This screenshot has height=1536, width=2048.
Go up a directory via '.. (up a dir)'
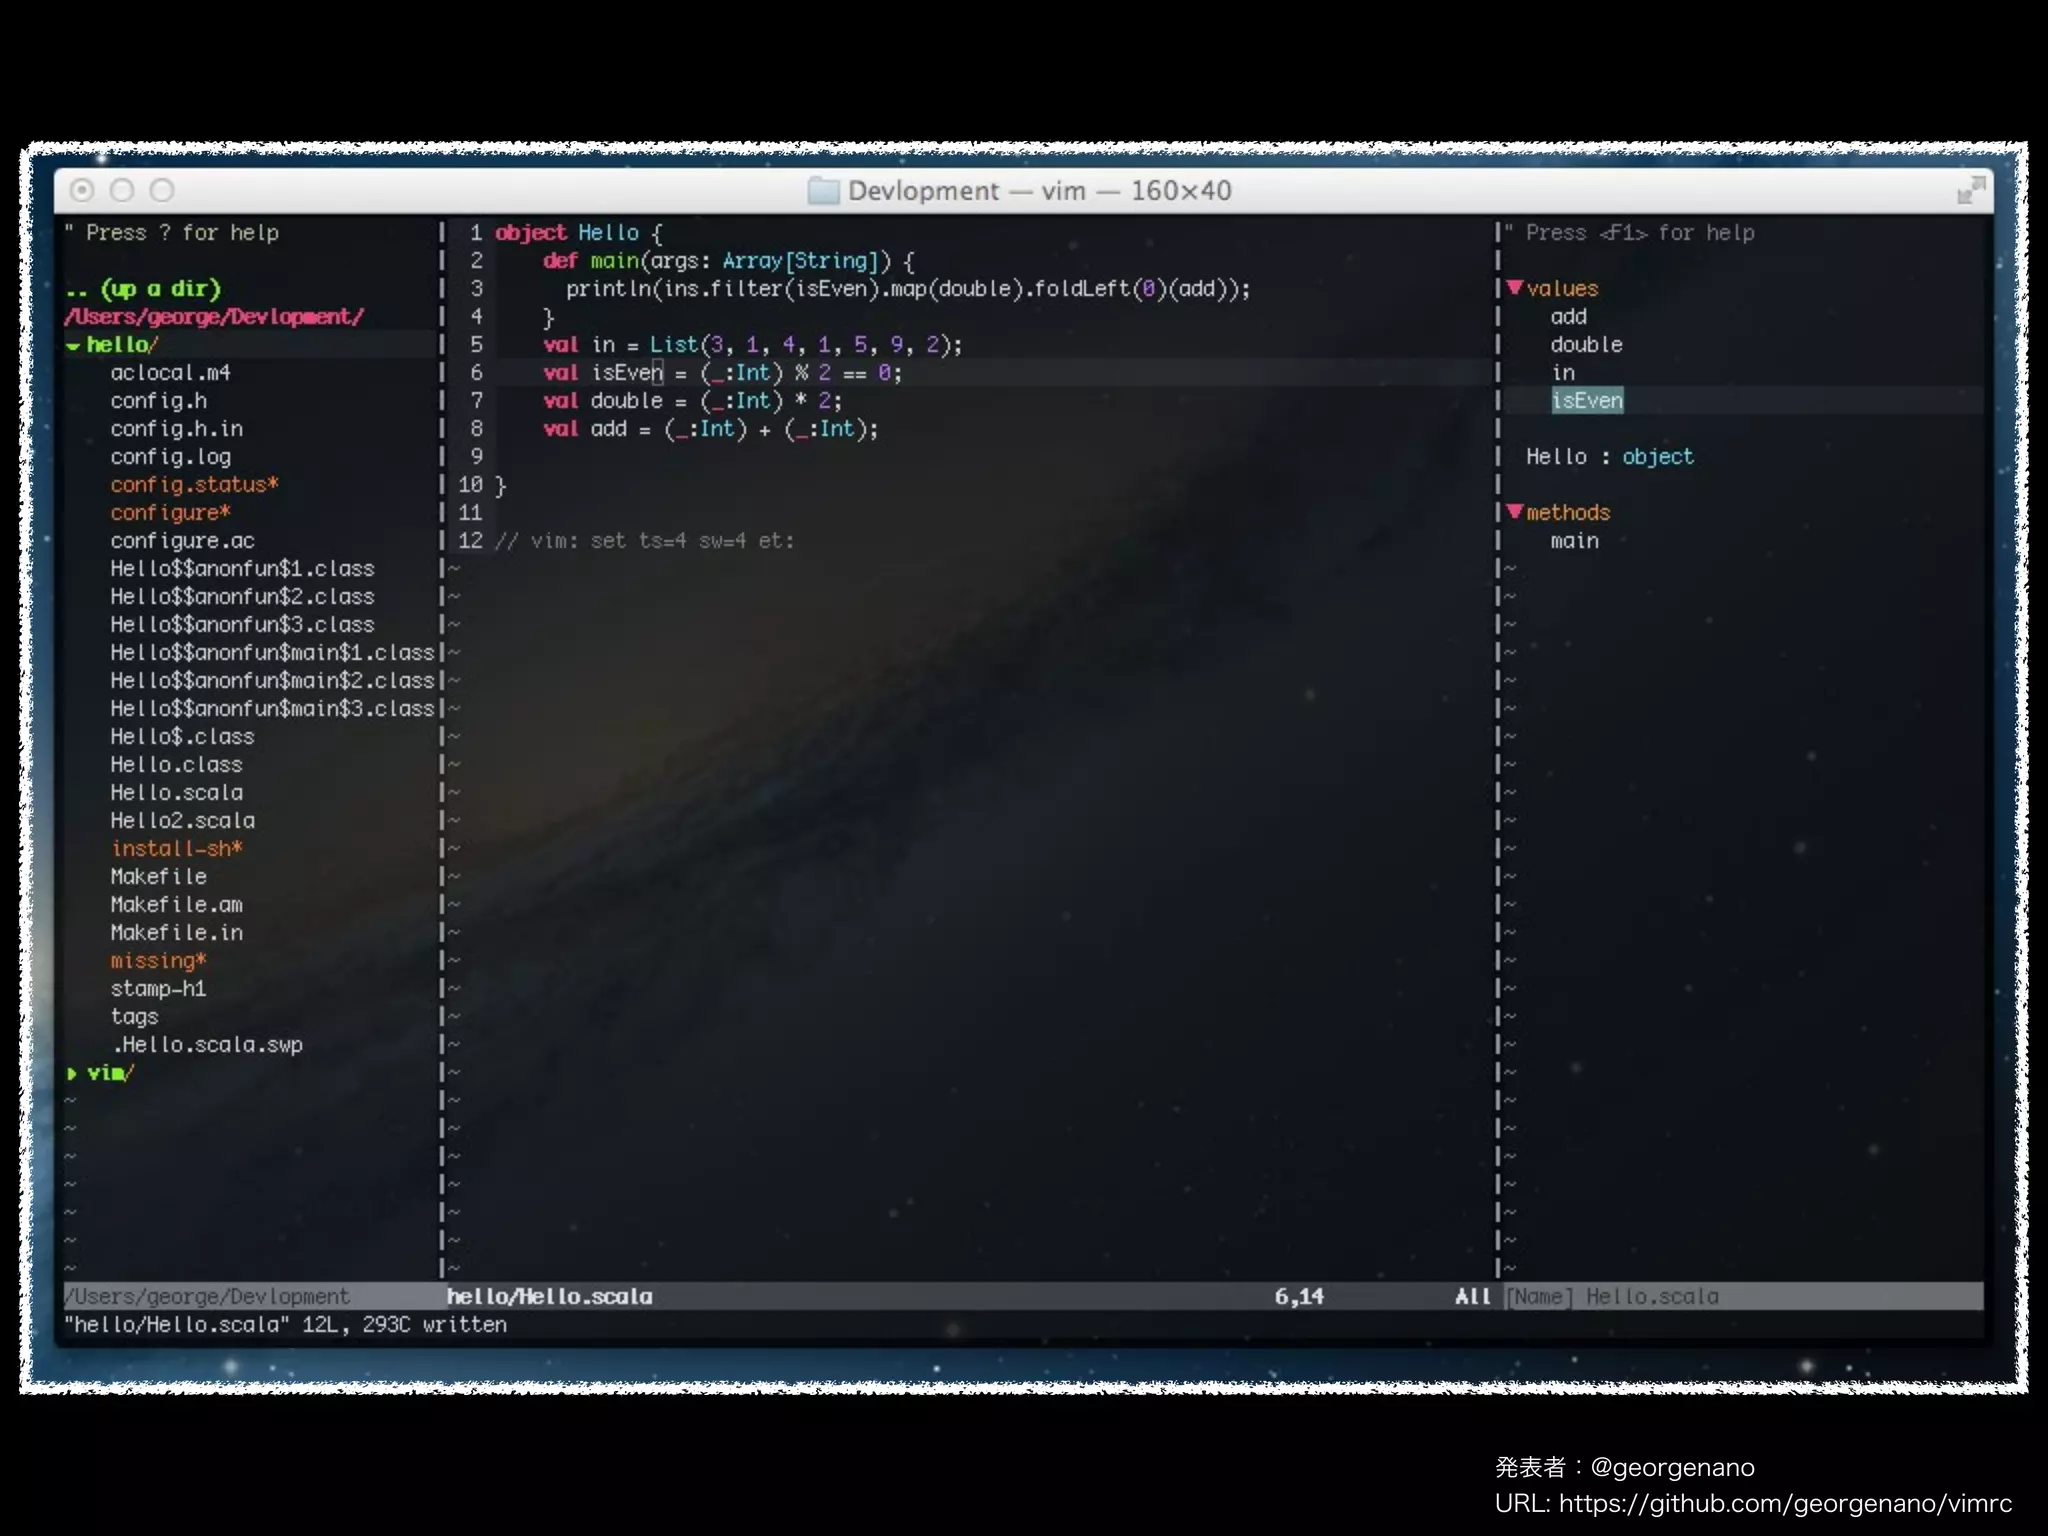coord(143,289)
